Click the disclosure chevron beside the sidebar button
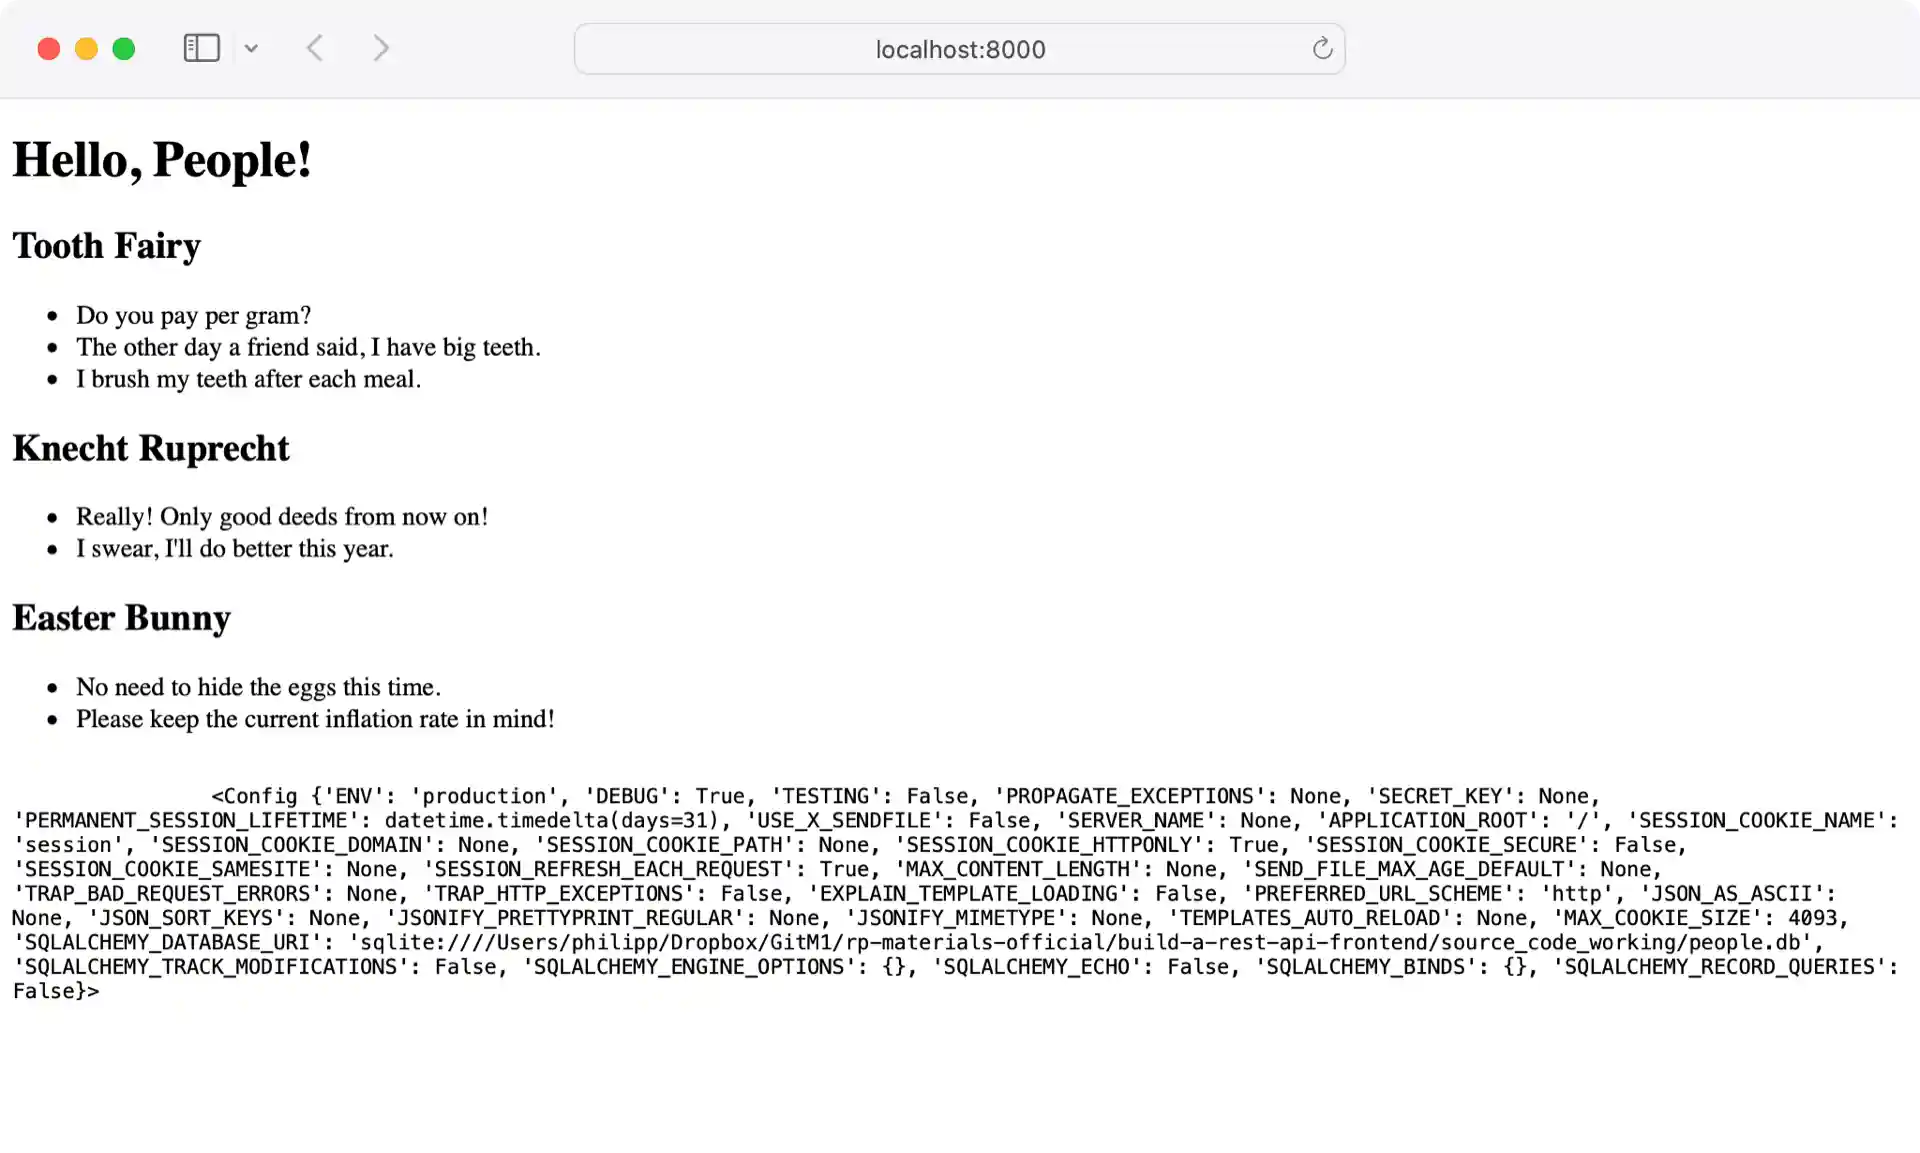 [x=251, y=48]
